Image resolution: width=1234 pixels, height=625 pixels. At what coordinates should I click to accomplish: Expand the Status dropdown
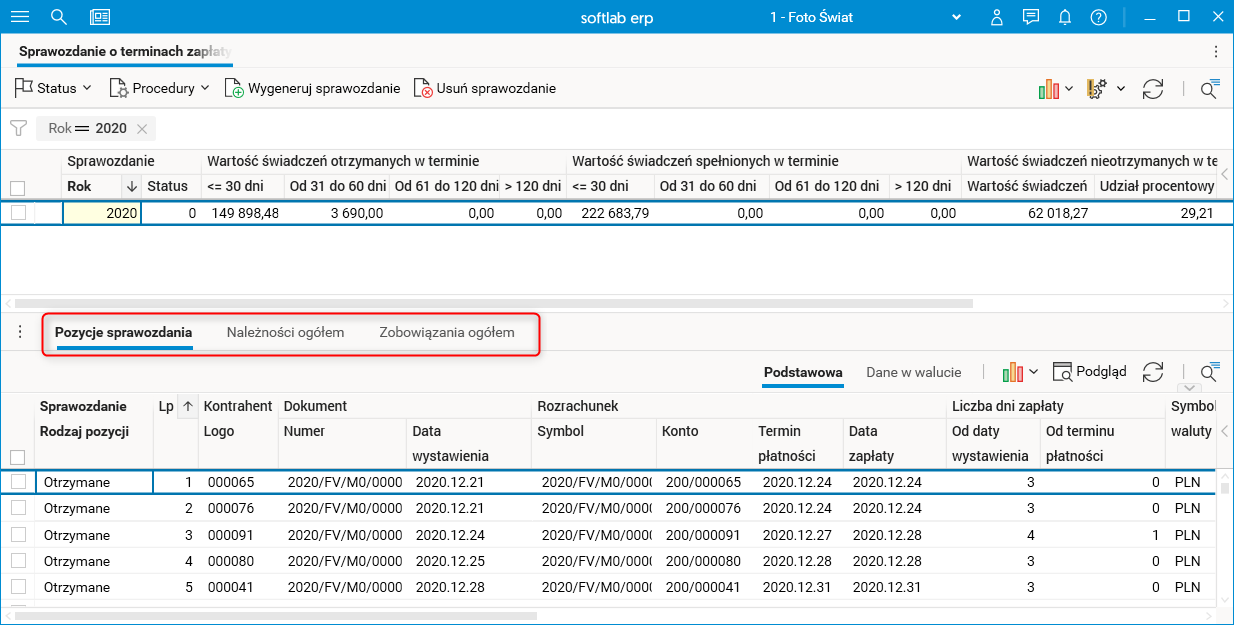coord(54,88)
